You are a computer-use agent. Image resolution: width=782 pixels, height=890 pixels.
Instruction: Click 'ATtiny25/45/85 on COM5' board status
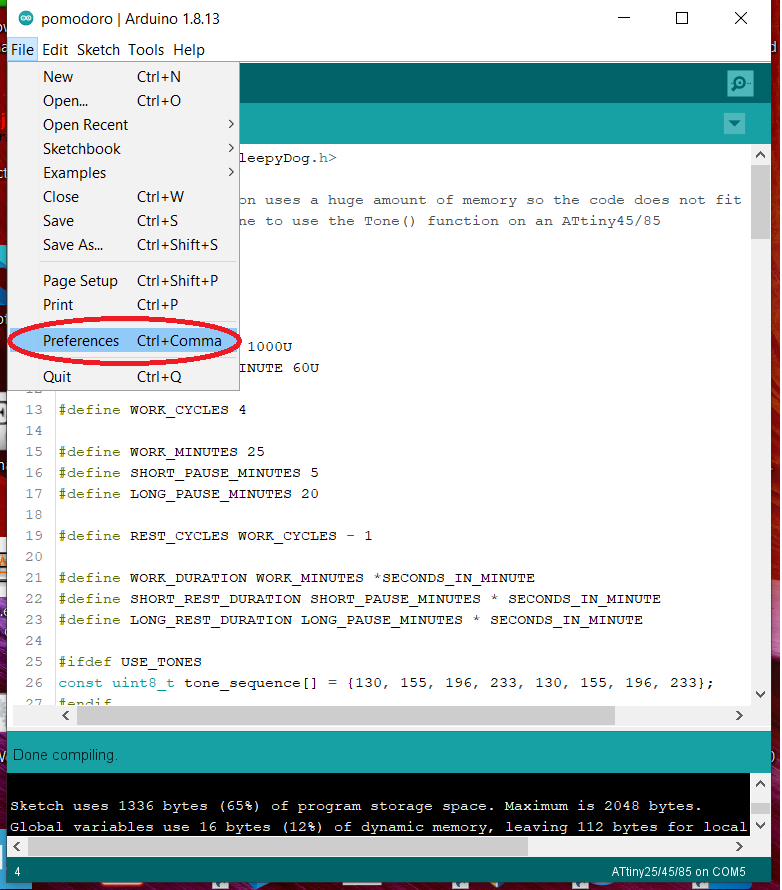678,872
